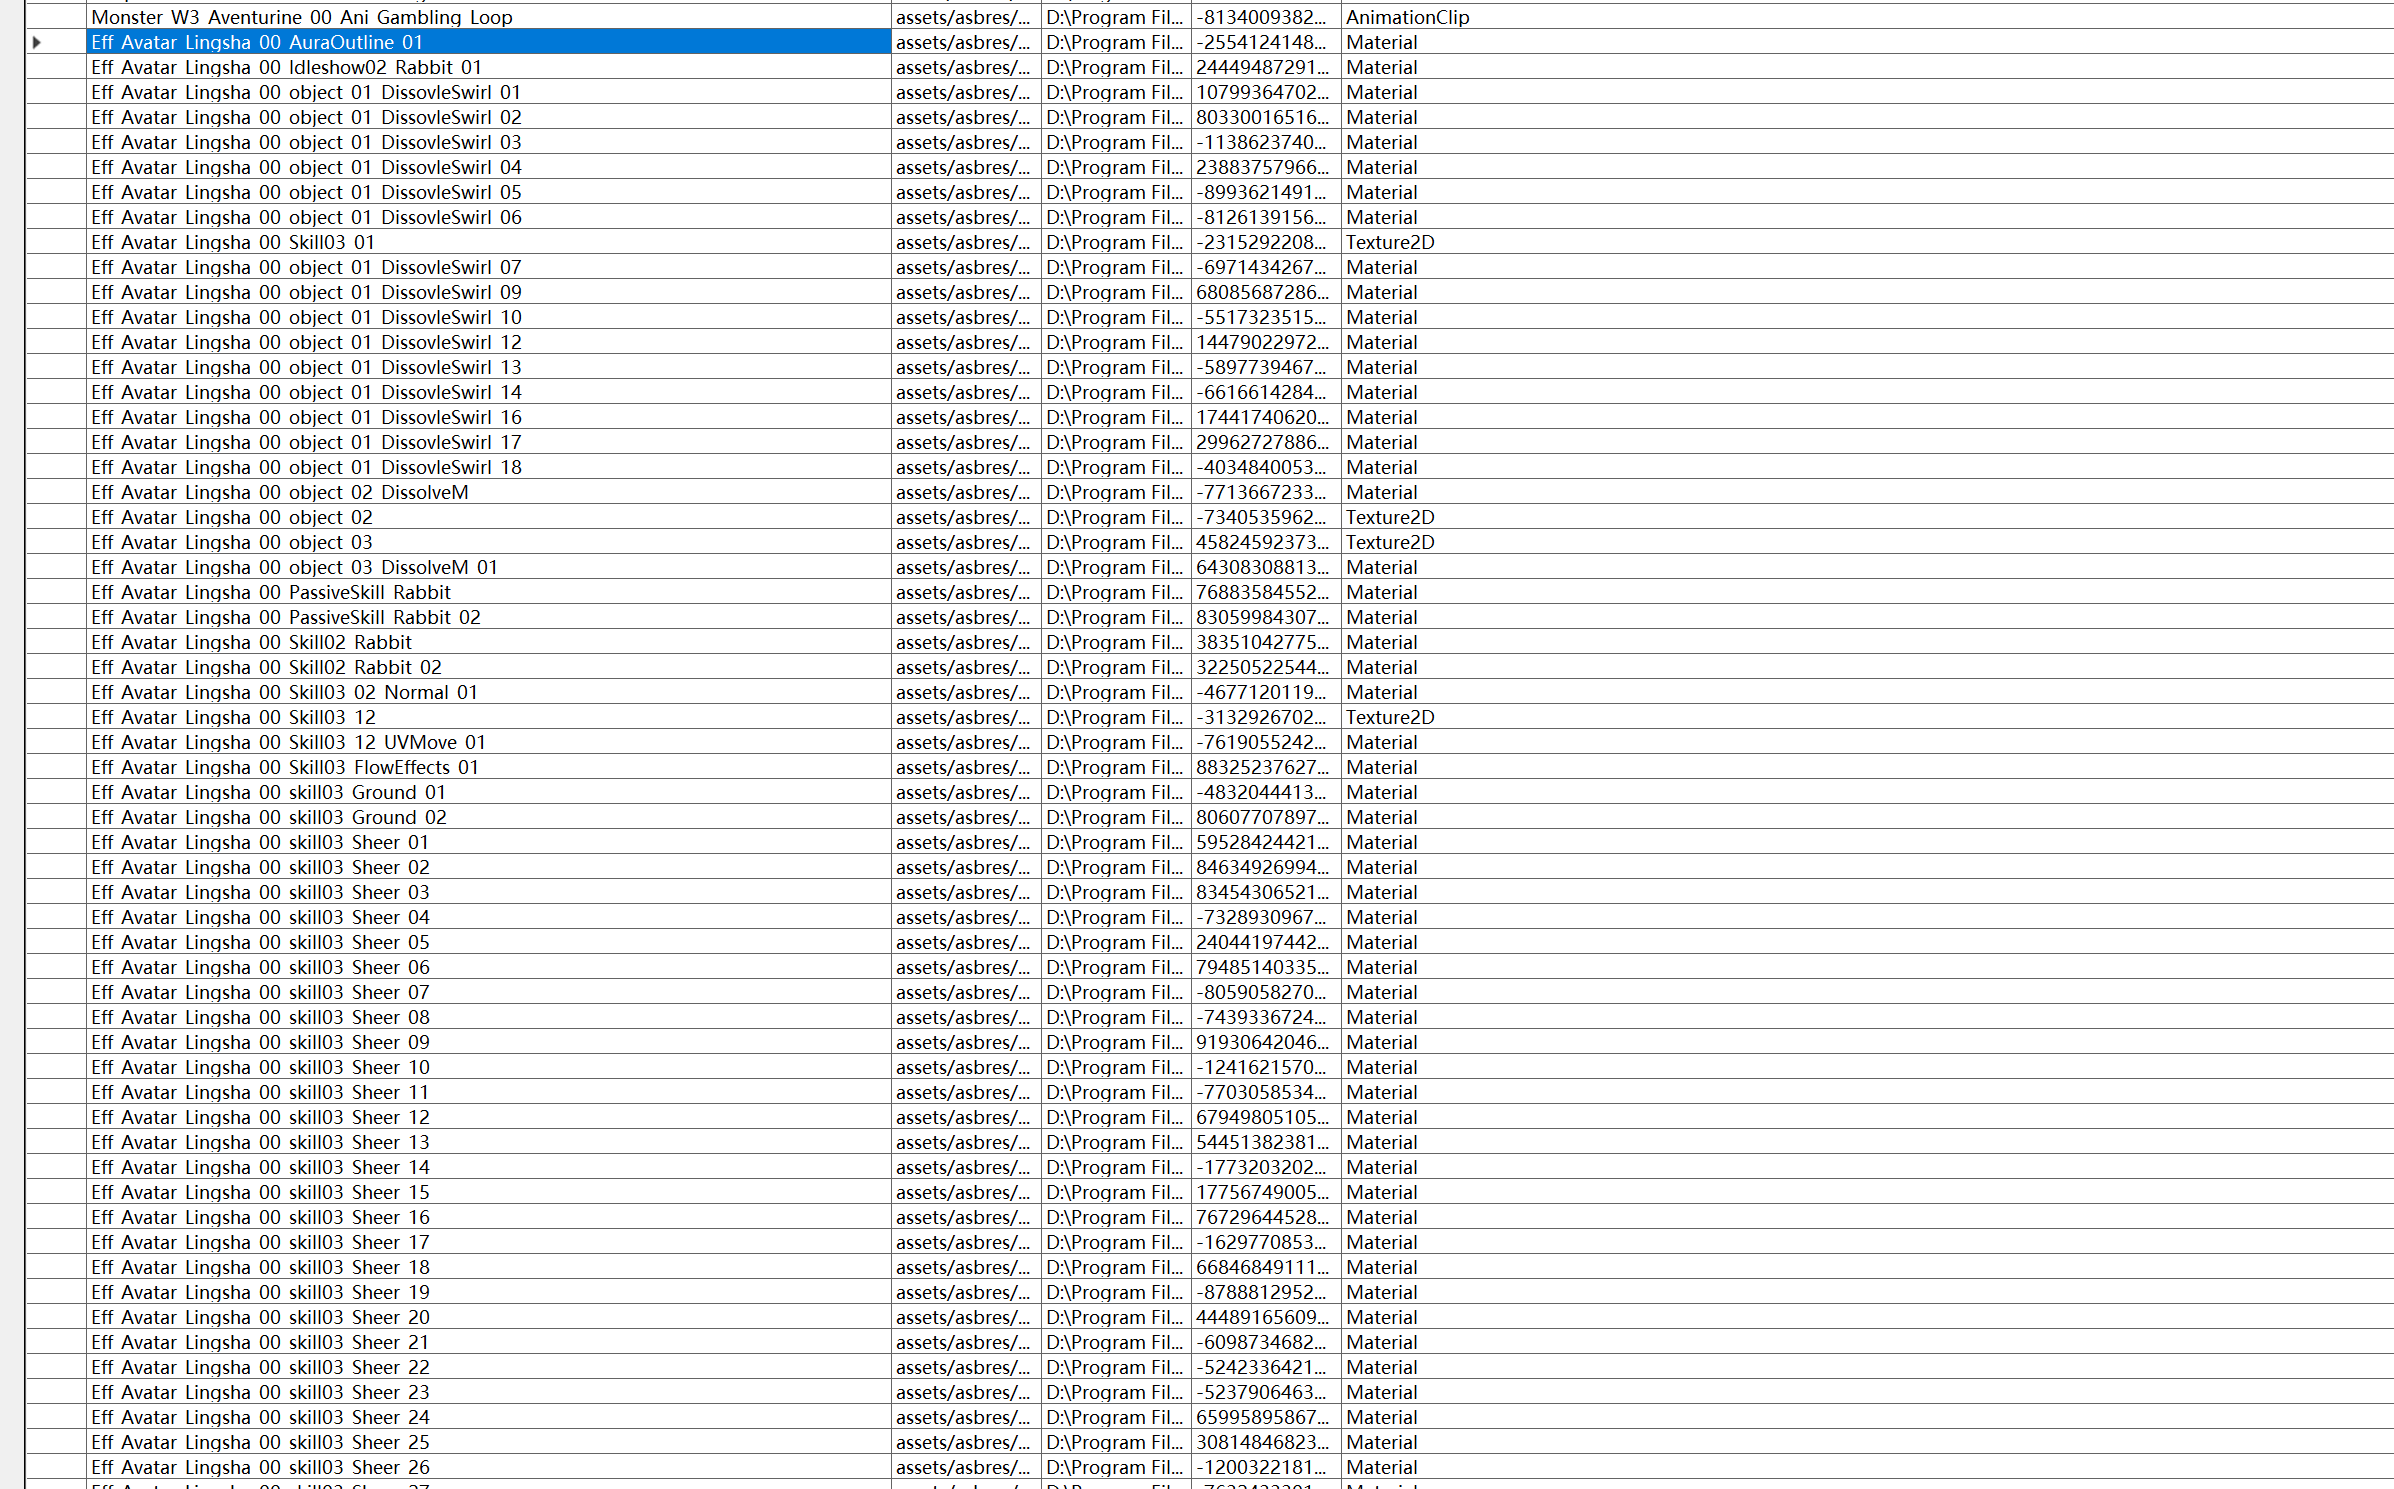The height and width of the screenshot is (1489, 2394).
Task: Click the Skill02 Rabbit name cell
Action: [251, 642]
